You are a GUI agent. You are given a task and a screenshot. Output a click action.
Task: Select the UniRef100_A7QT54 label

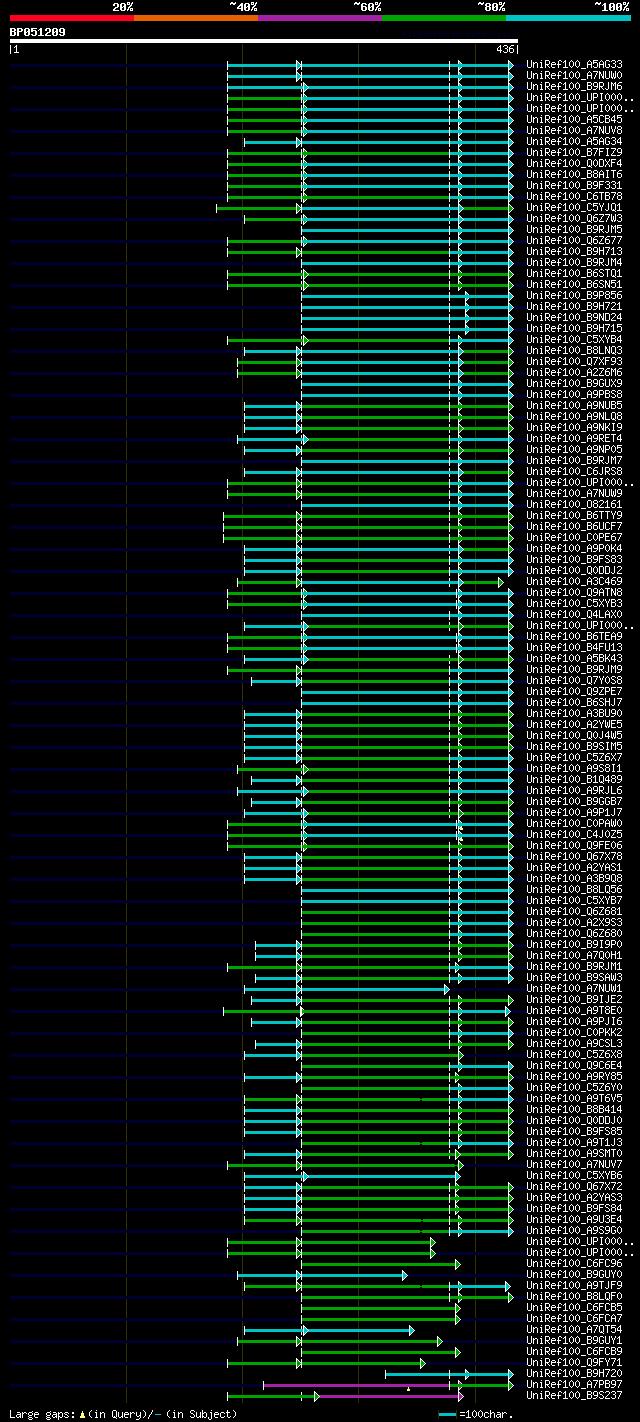(573, 1329)
